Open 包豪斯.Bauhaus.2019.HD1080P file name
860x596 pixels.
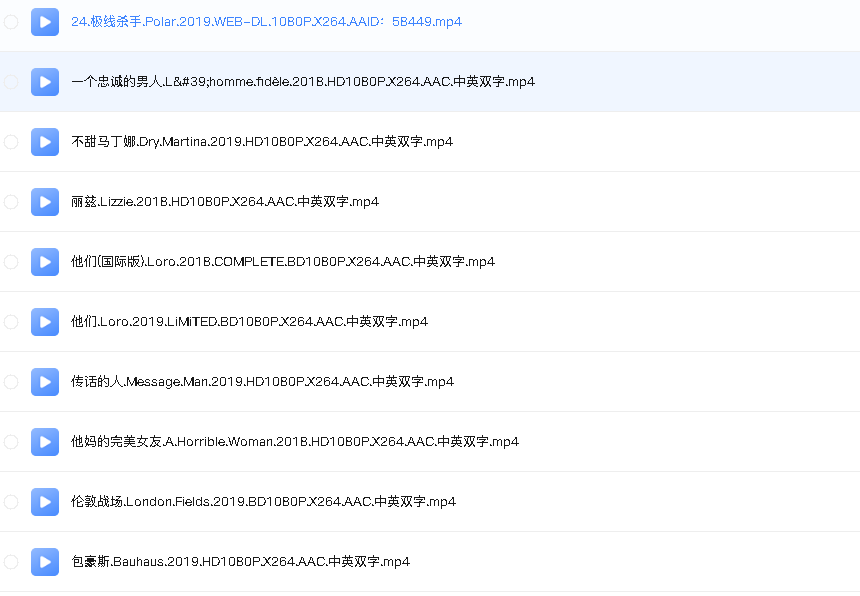pos(240,562)
